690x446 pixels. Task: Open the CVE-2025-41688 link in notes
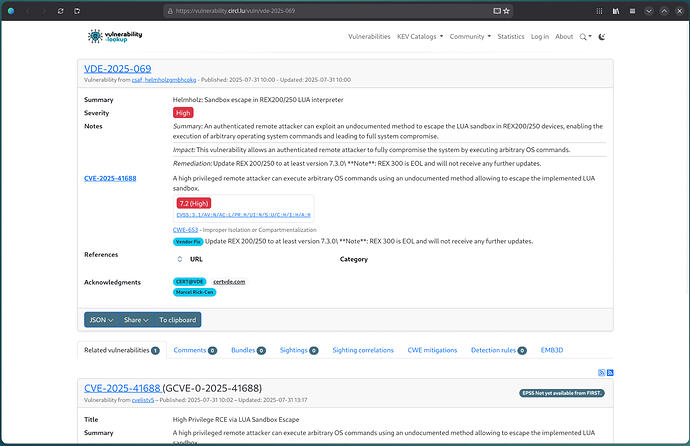click(x=110, y=178)
